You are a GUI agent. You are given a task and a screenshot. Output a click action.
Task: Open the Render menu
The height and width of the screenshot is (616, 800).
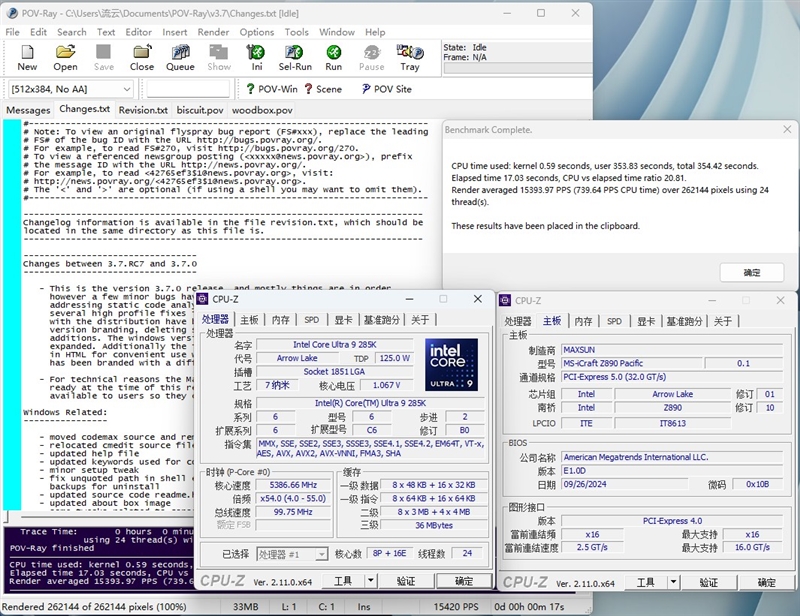[x=213, y=32]
